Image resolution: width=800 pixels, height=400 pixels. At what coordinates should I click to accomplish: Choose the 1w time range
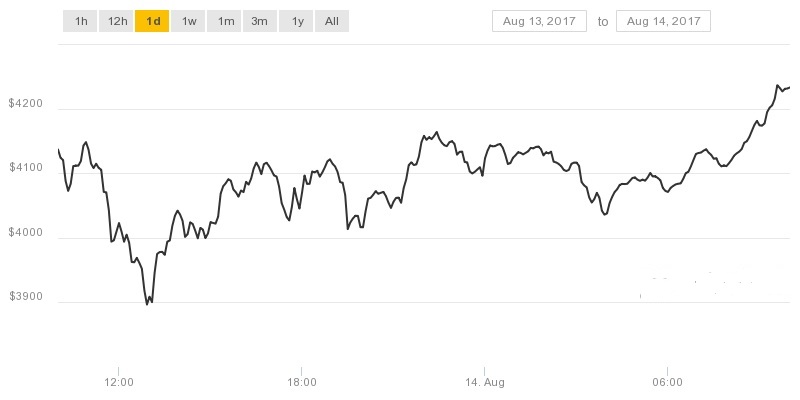(x=188, y=21)
